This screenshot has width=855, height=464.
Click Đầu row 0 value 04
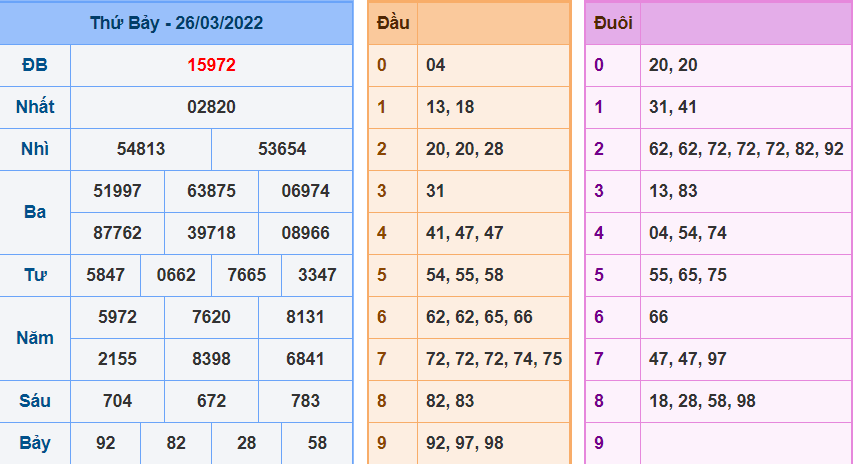tap(436, 65)
